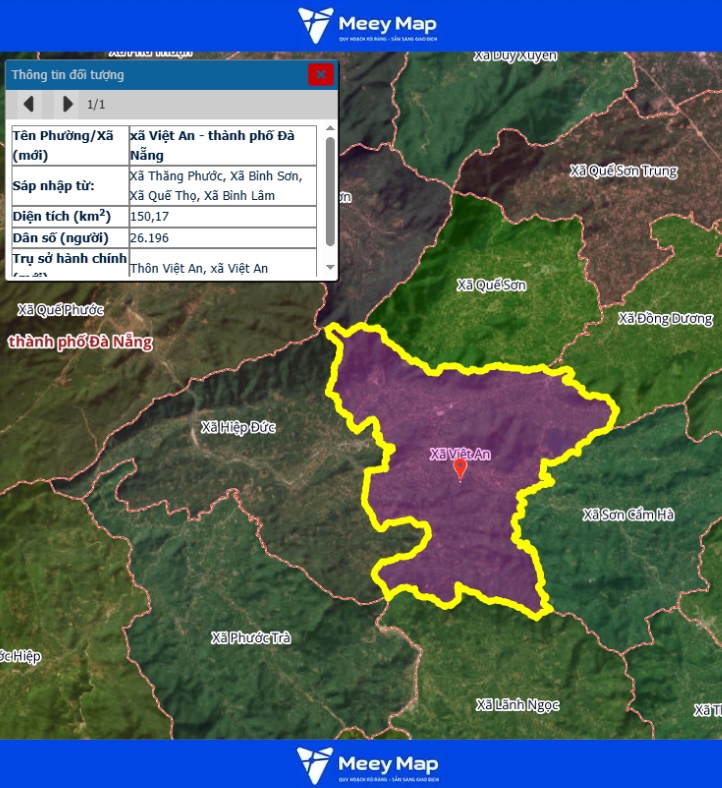Select the Xã Đồng Dương map label
The image size is (722, 788).
(x=665, y=319)
